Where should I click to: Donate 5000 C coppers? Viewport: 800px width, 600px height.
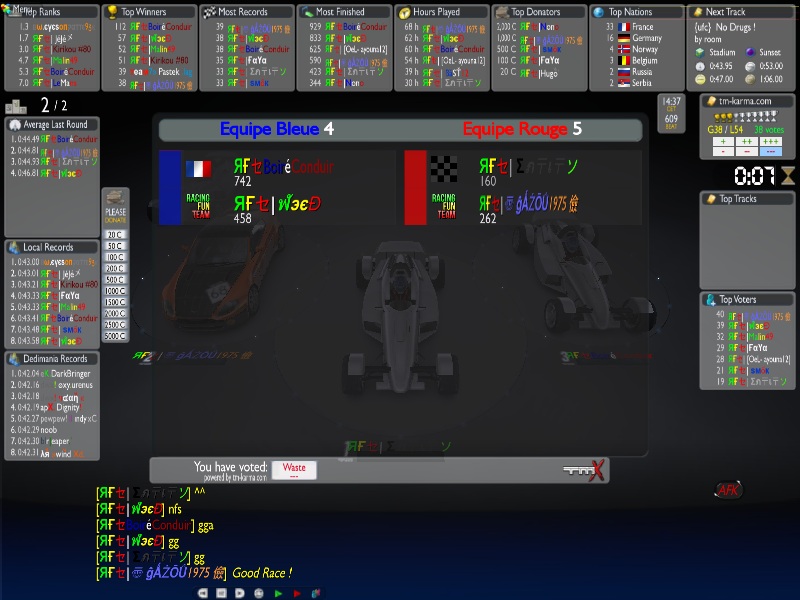coord(115,336)
